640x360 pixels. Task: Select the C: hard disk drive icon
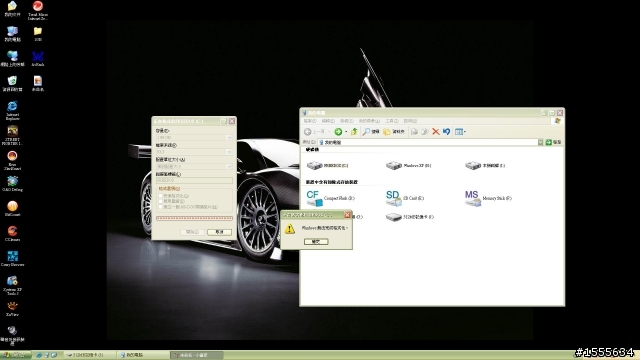[x=314, y=165]
